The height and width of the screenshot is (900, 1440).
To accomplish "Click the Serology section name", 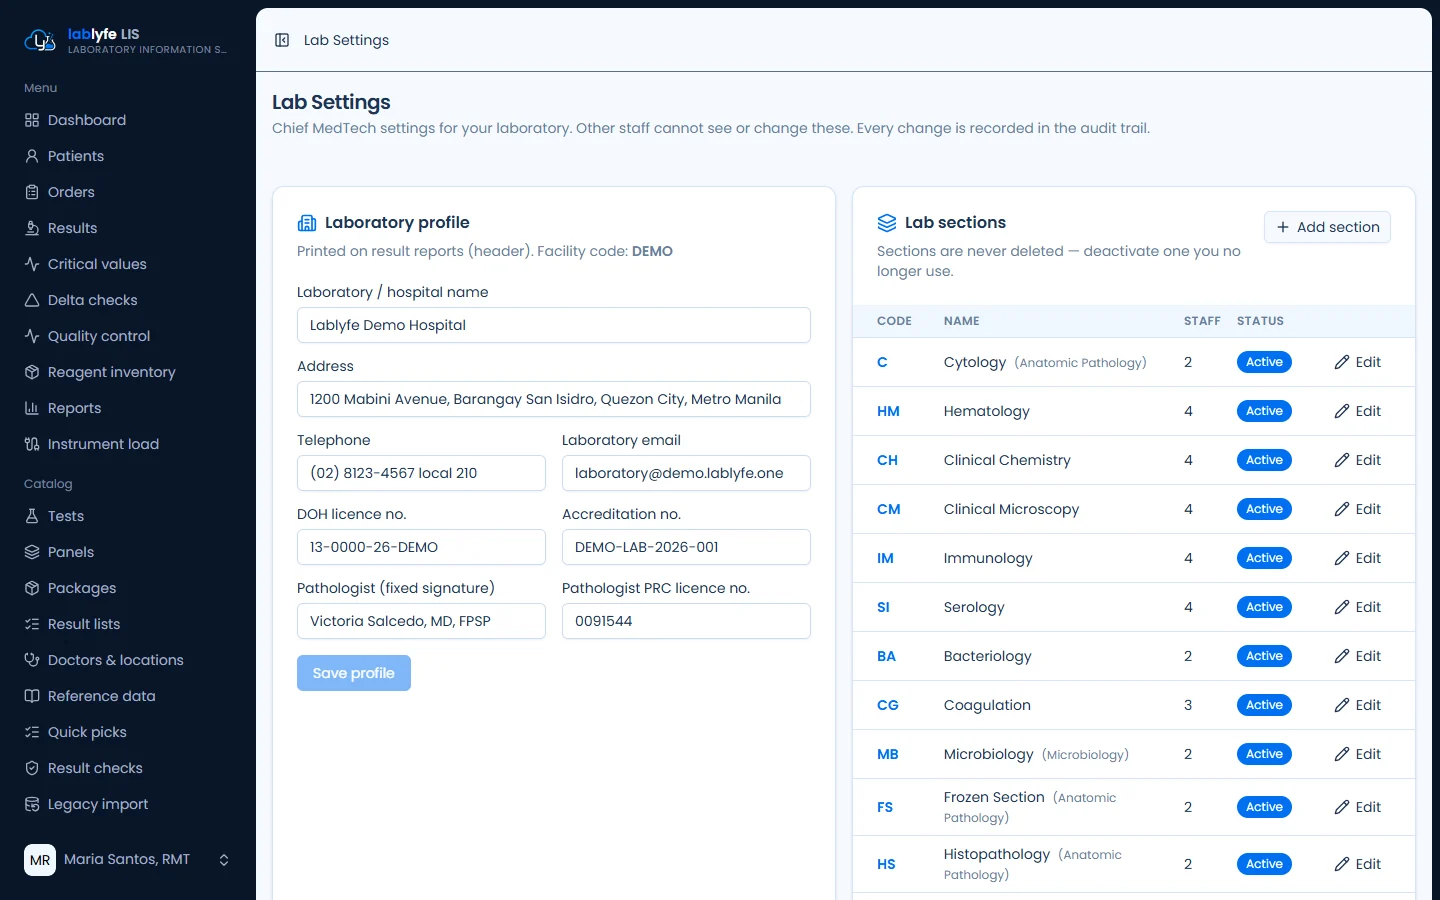I will [x=974, y=607].
